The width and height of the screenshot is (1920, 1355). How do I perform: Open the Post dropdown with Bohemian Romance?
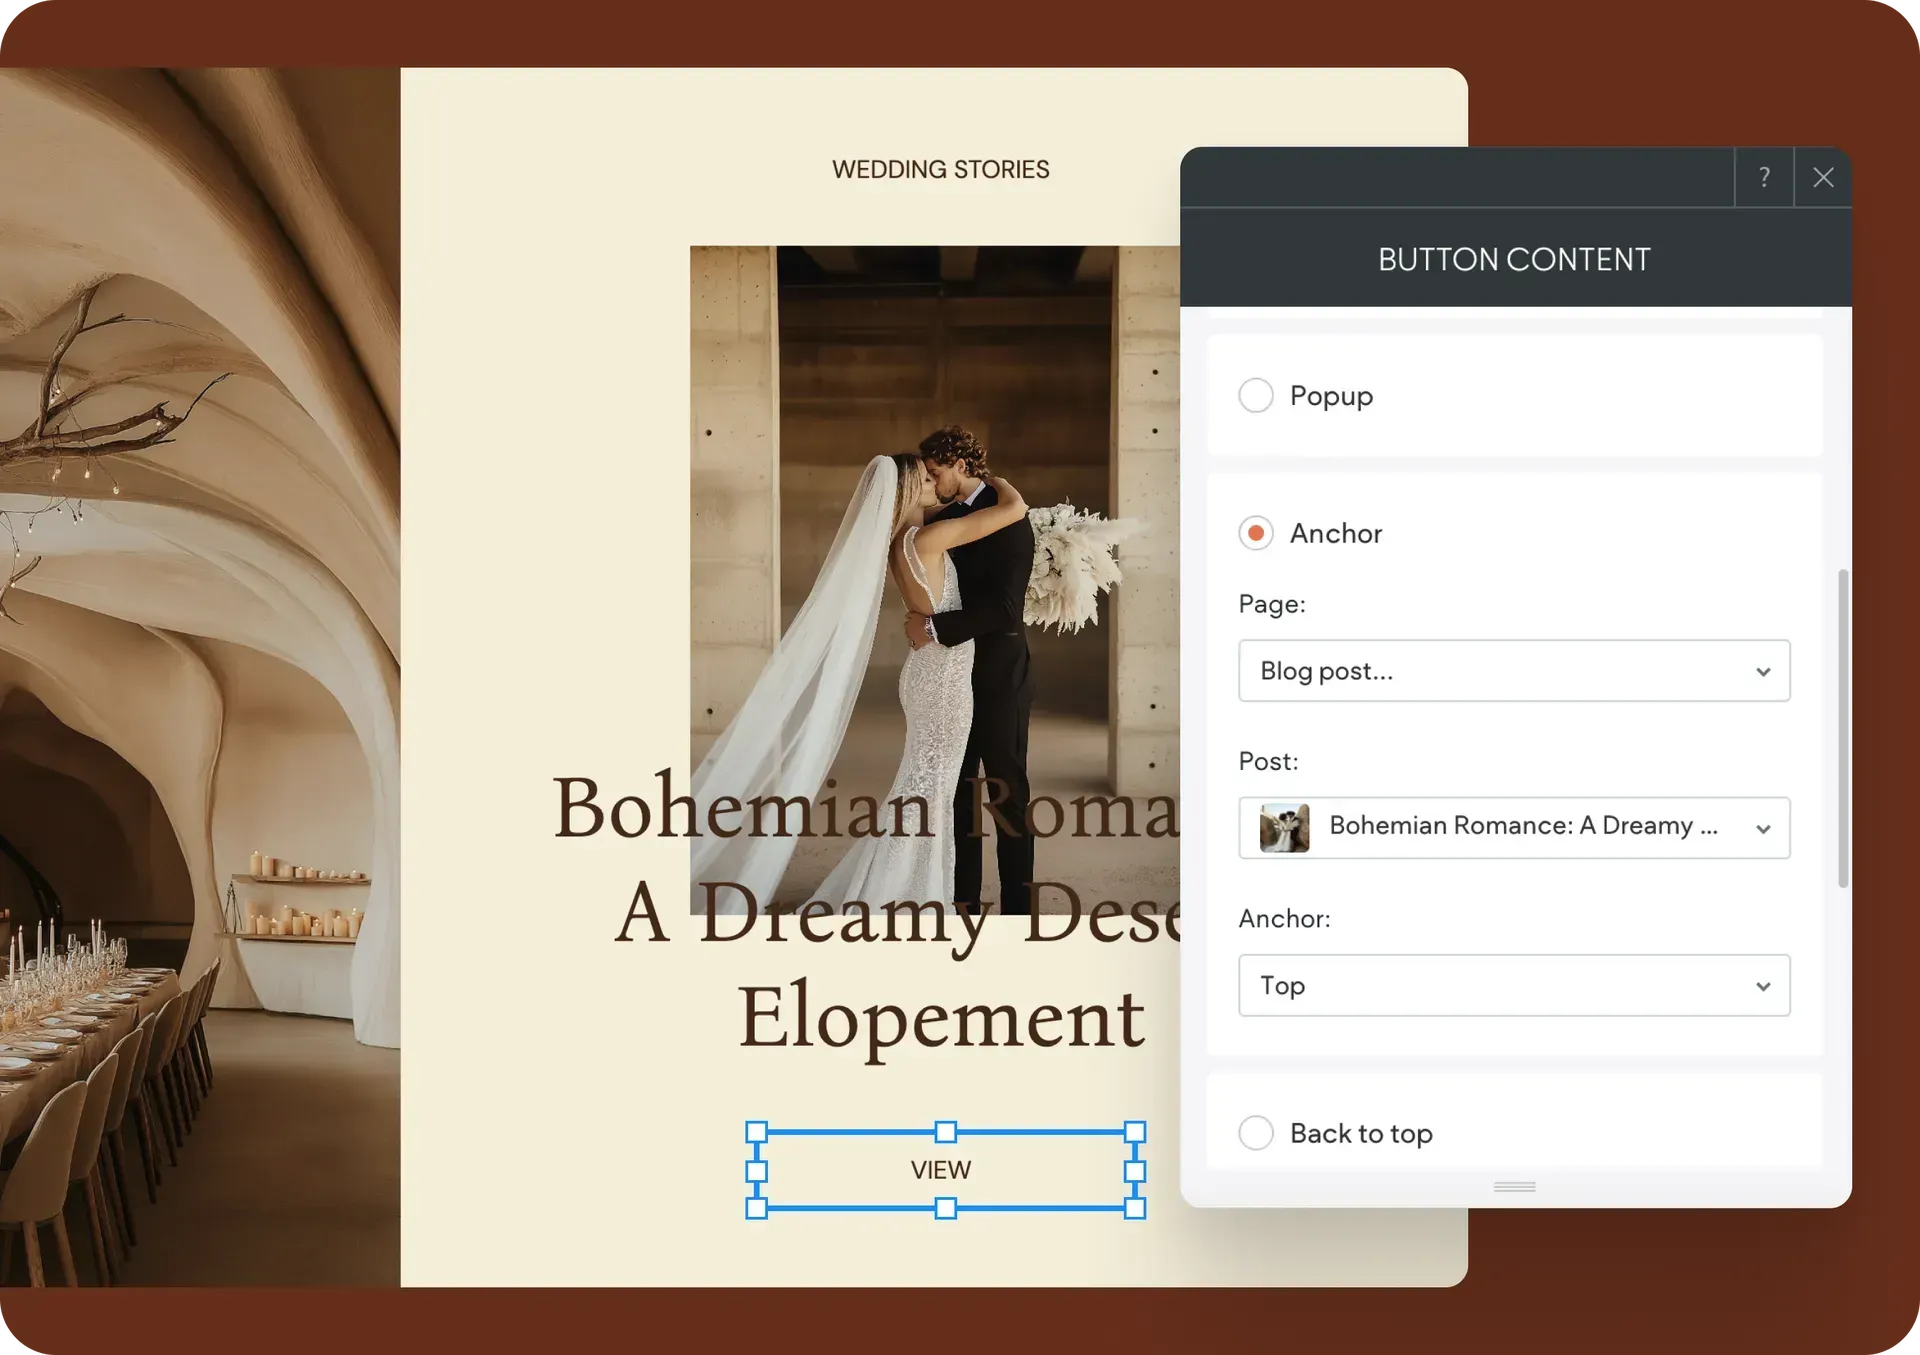[x=1520, y=827]
